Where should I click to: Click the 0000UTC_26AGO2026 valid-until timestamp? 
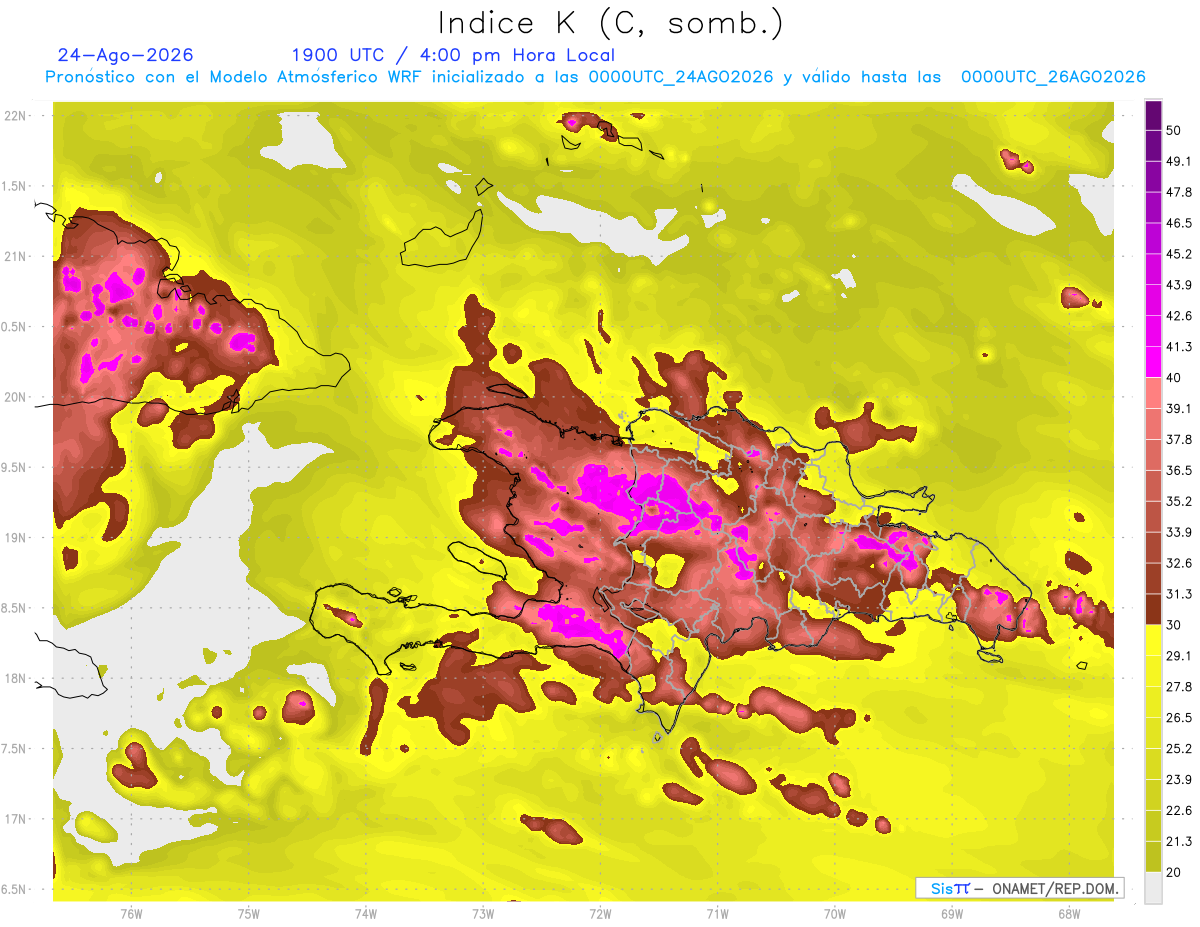point(1053,77)
